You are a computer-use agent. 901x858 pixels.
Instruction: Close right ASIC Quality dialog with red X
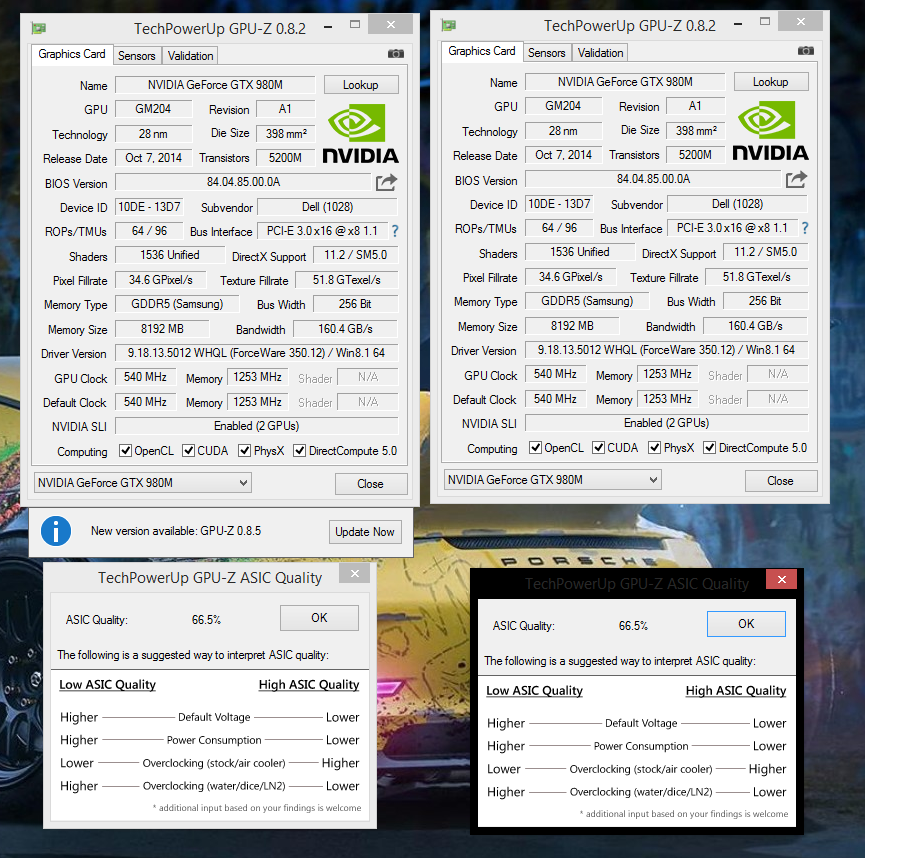(x=781, y=579)
